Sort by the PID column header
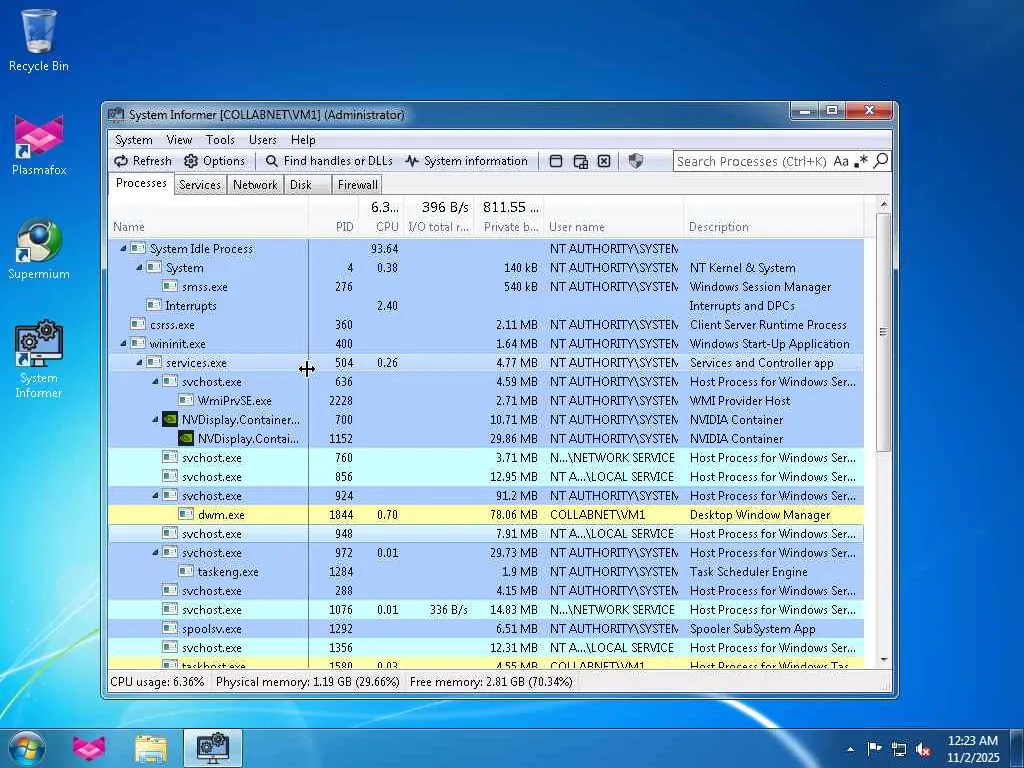1024x768 pixels. (x=344, y=227)
